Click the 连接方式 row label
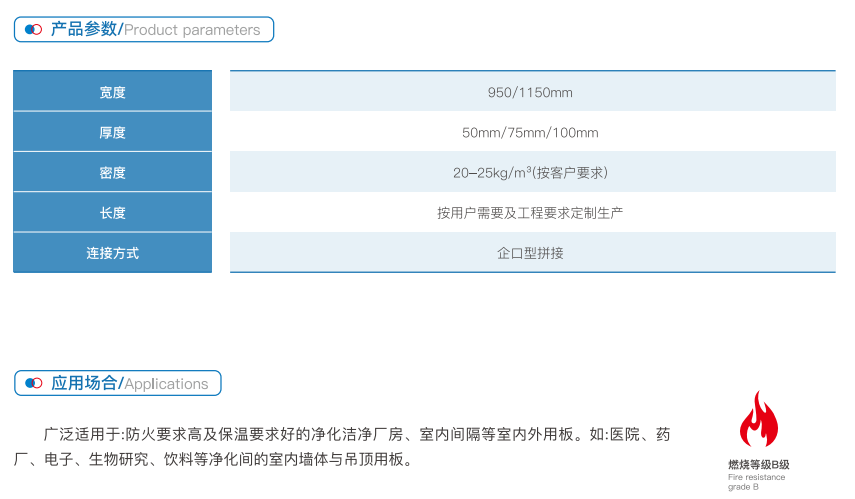This screenshot has width=855, height=499. pyautogui.click(x=112, y=253)
